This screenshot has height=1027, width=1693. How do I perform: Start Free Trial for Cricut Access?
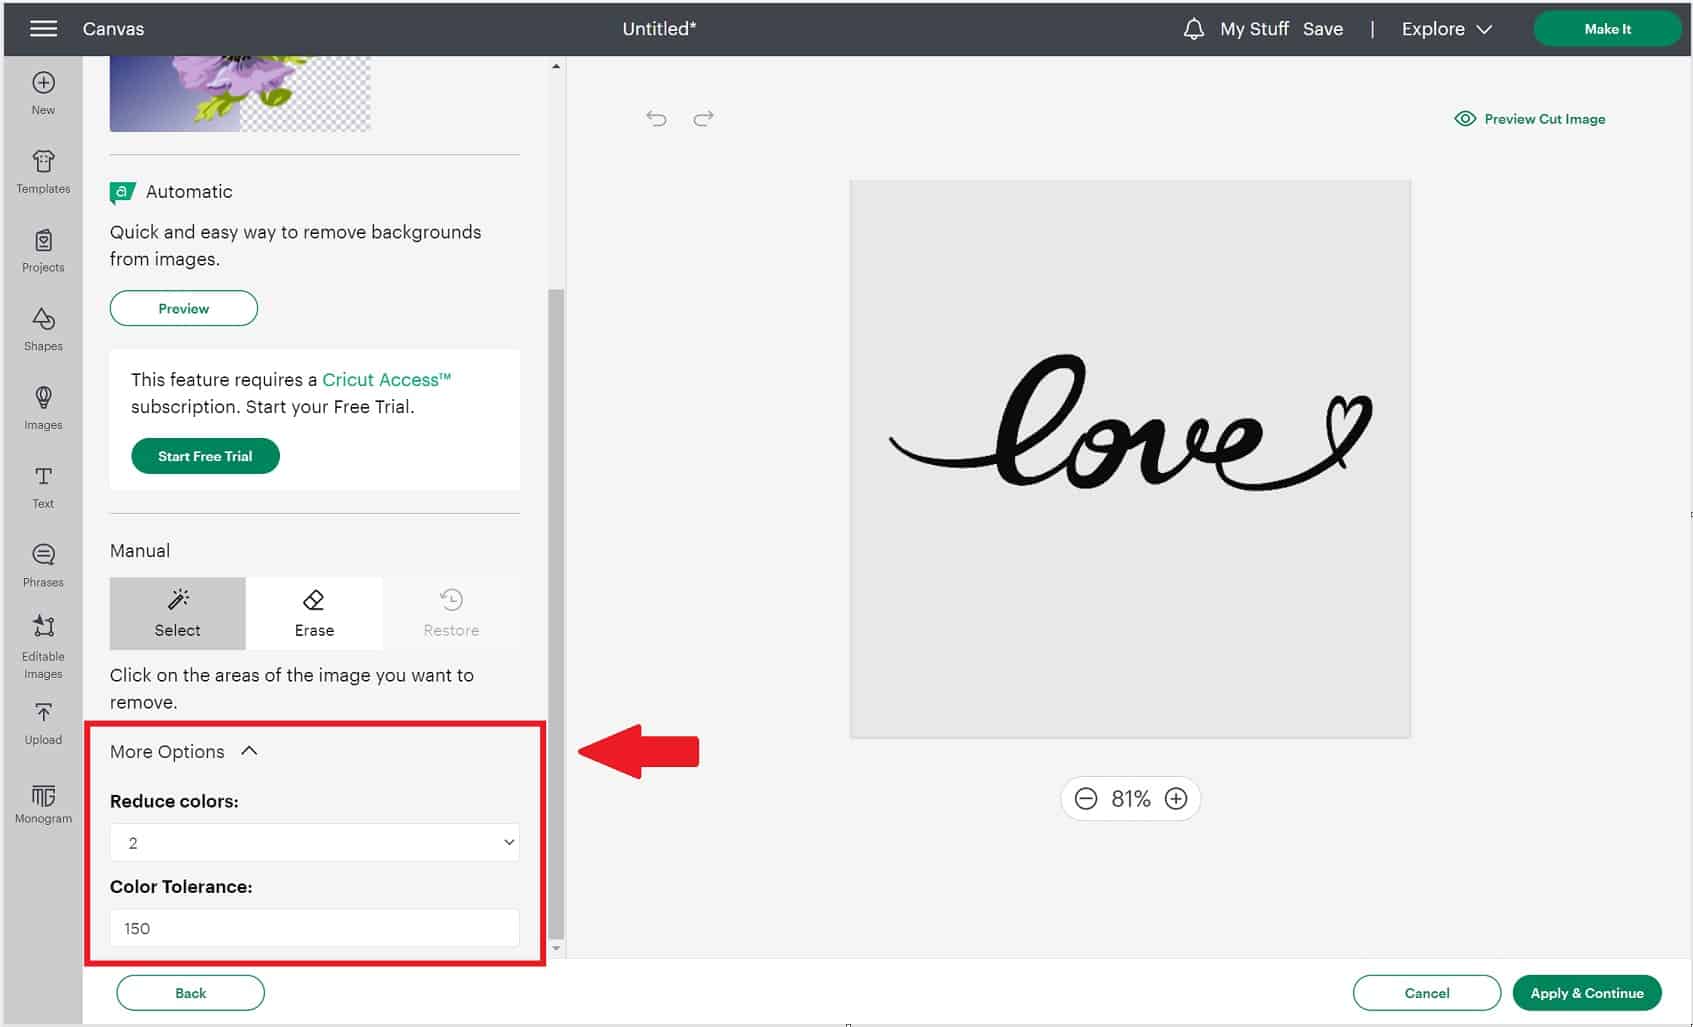point(204,455)
